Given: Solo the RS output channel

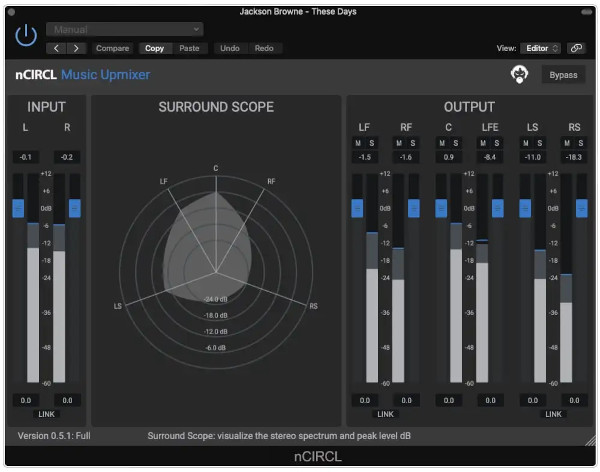Looking at the screenshot, I should pyautogui.click(x=581, y=143).
